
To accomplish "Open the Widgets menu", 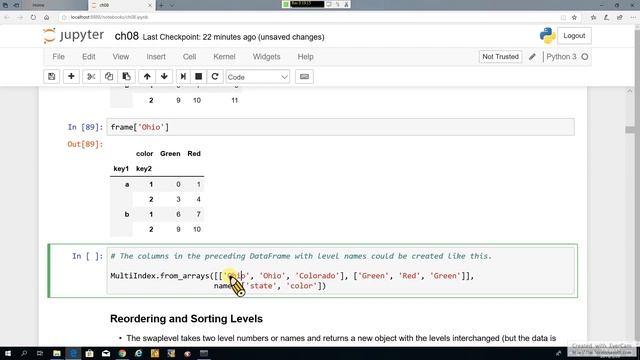I will click(x=267, y=57).
